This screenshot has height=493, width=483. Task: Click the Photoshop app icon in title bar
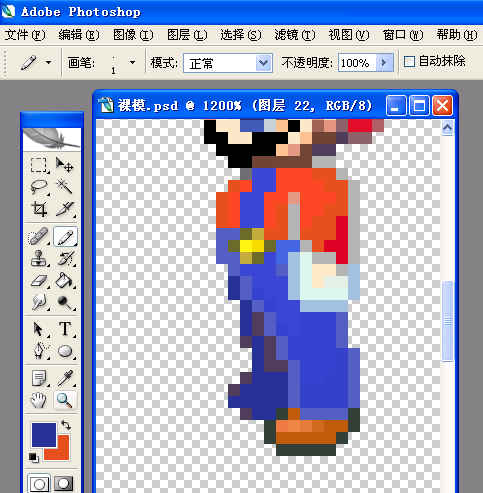(x=8, y=11)
